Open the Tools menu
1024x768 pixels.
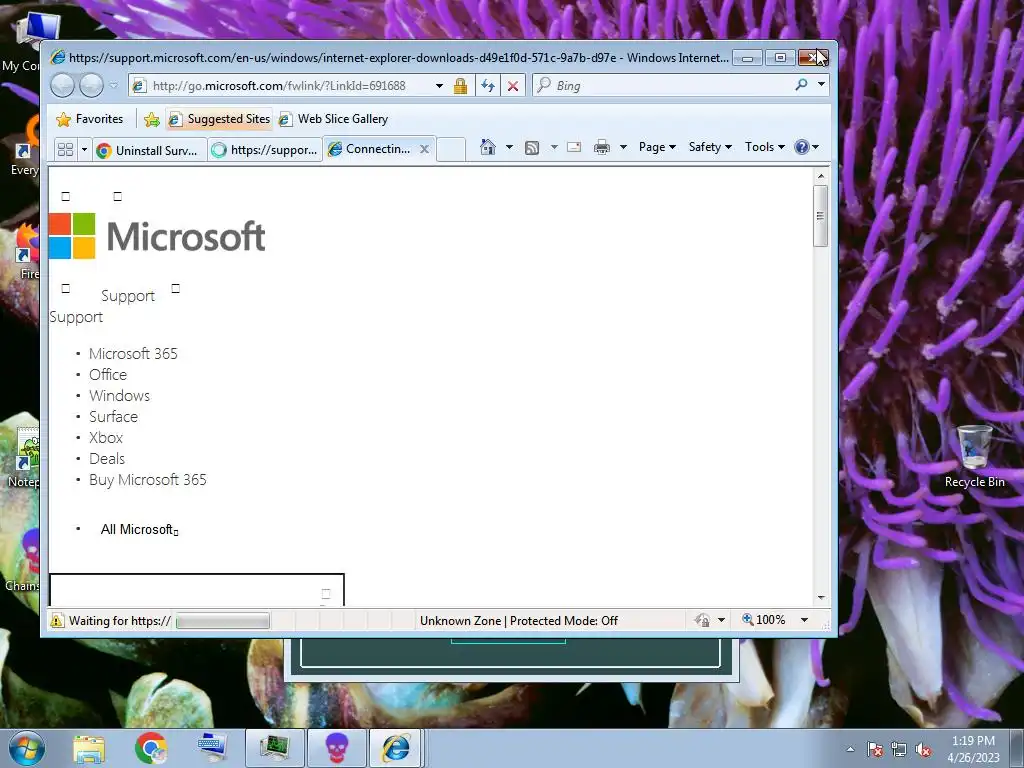click(x=765, y=147)
